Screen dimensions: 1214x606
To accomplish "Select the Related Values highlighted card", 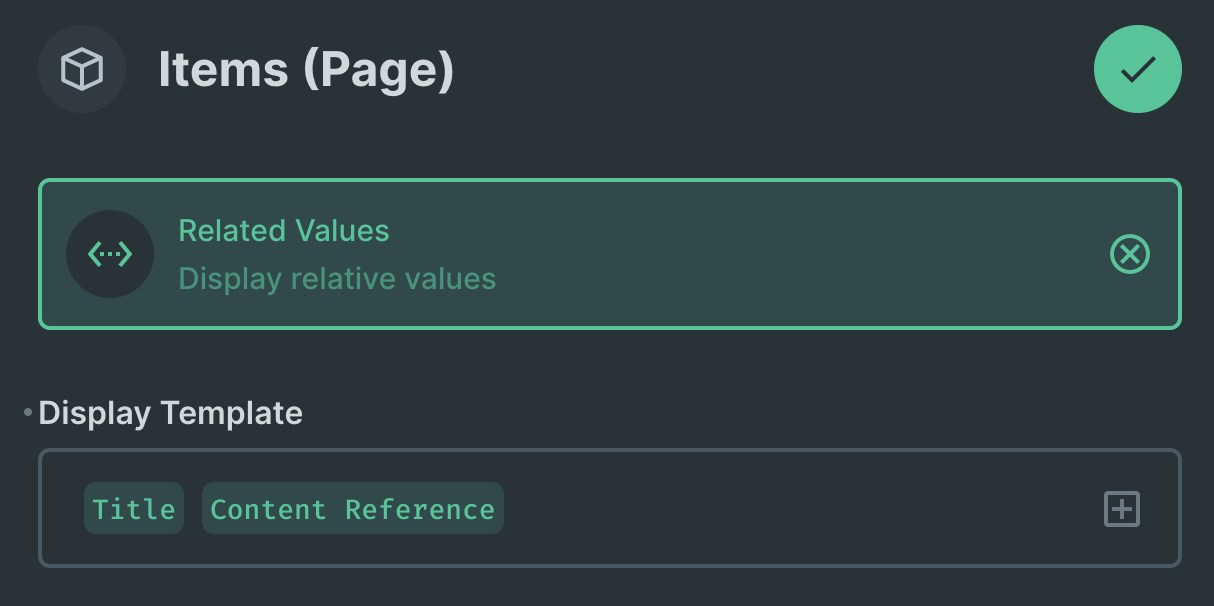I will (x=610, y=254).
